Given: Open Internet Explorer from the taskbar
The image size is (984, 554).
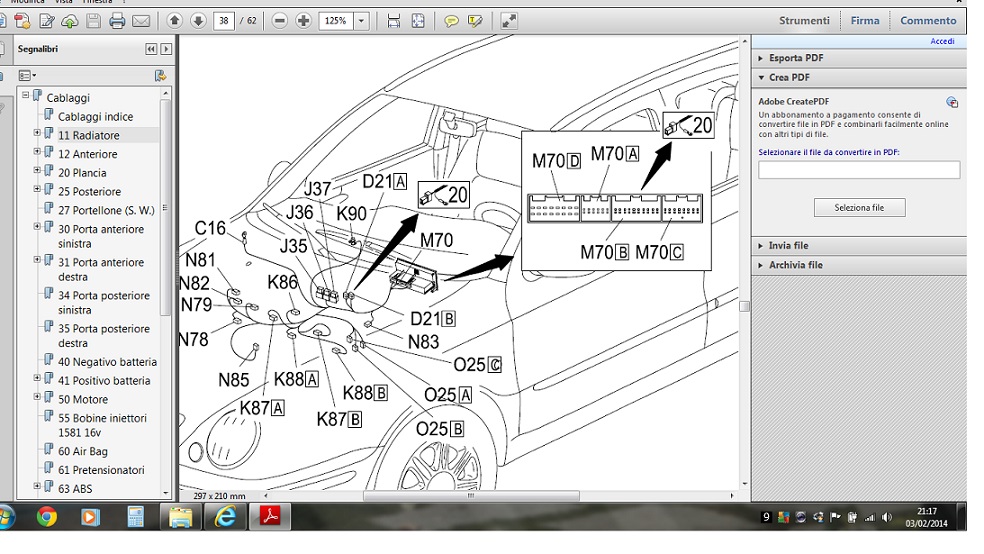Looking at the screenshot, I should 225,517.
